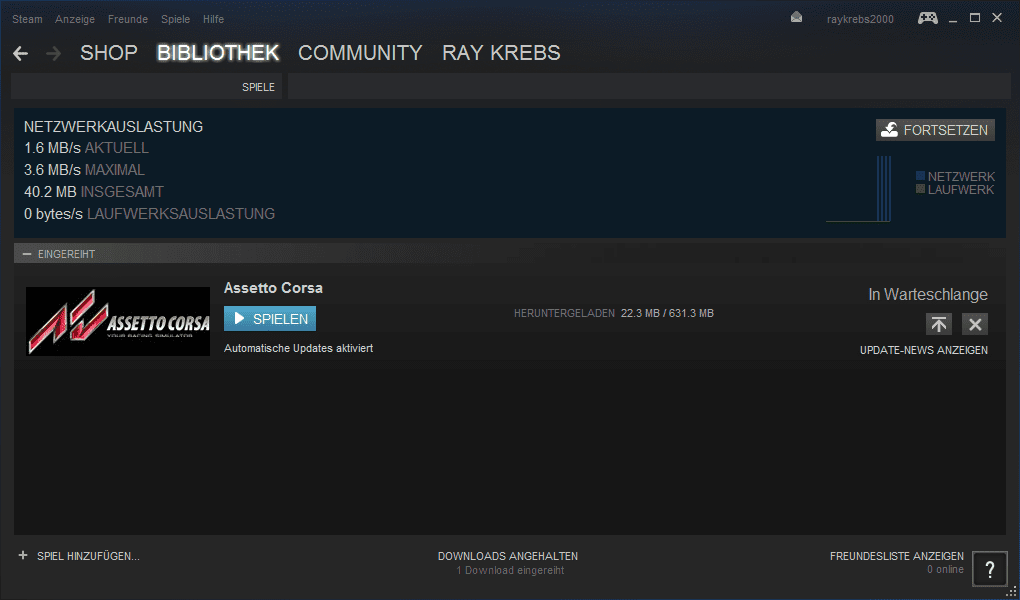Open the Freunde menu
Image resolution: width=1020 pixels, height=600 pixels.
pos(128,19)
